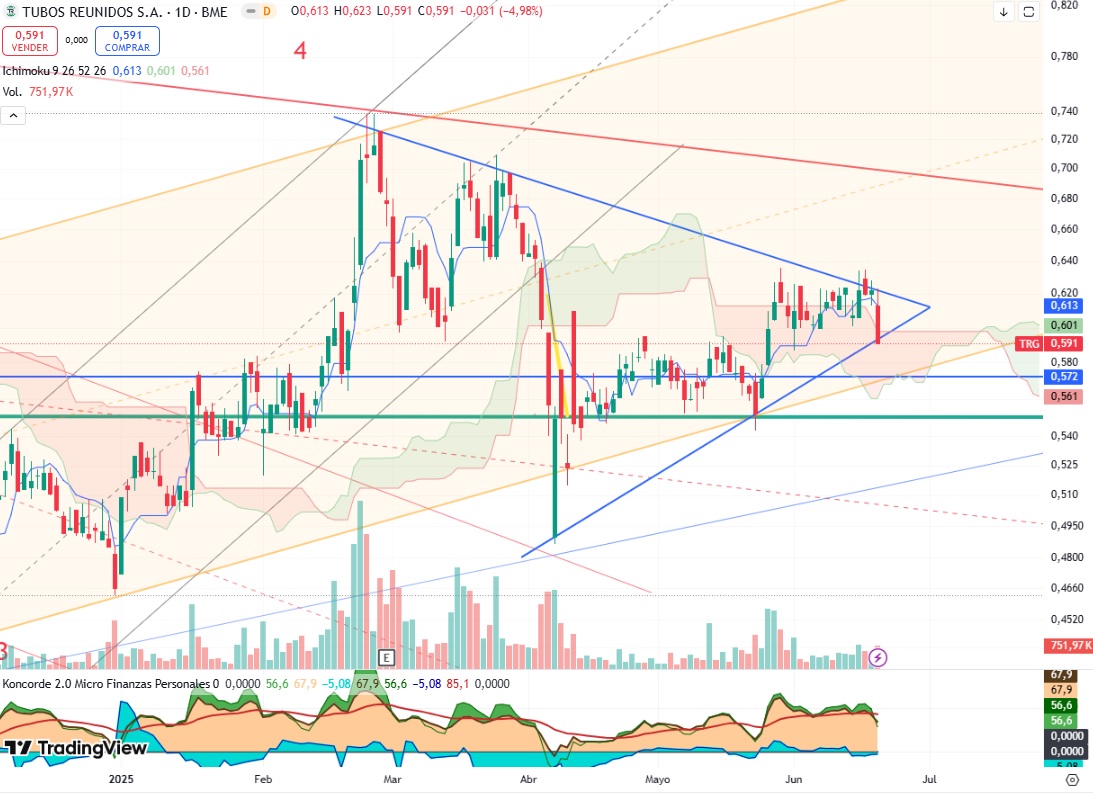Viewport: 1093px width, 793px height.
Task: Click the red 0,561 price axis label
Action: [1064, 396]
